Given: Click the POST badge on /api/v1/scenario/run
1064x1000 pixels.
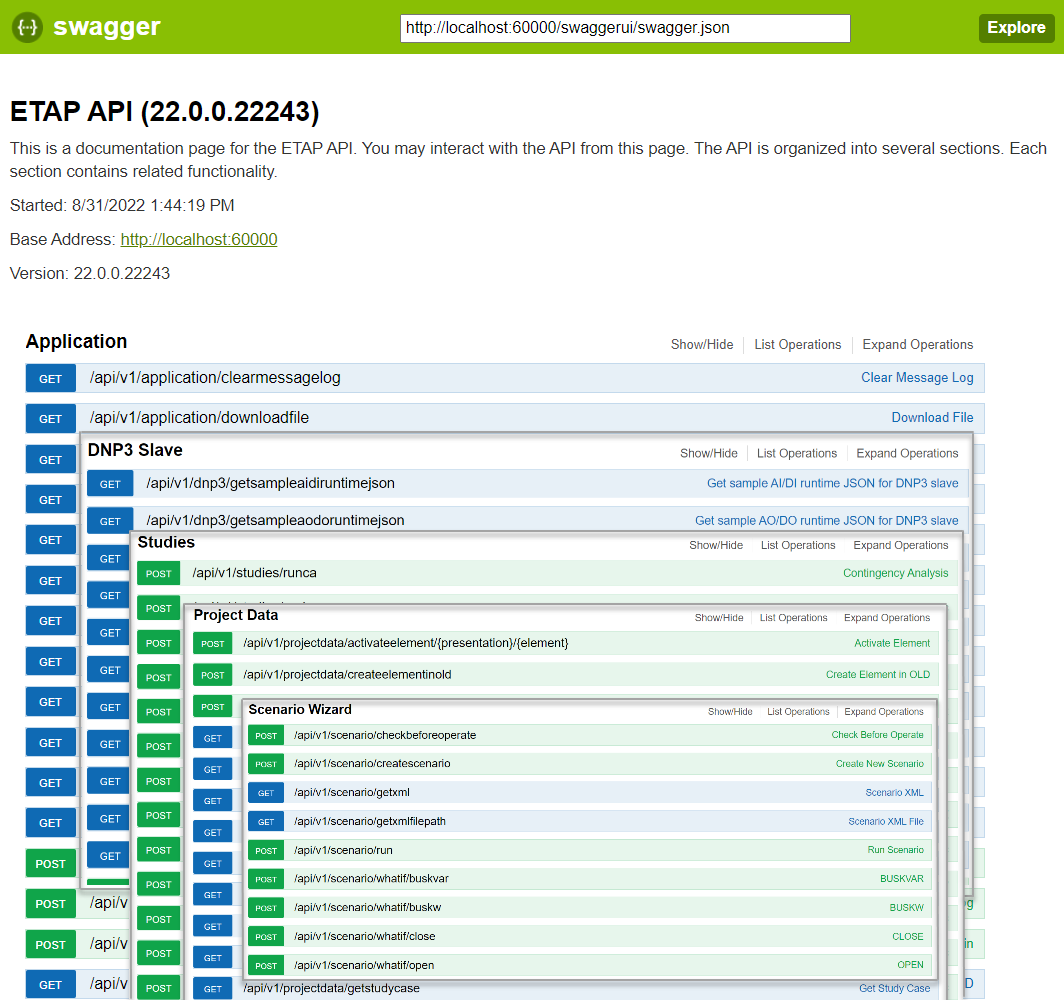Looking at the screenshot, I should pos(265,850).
